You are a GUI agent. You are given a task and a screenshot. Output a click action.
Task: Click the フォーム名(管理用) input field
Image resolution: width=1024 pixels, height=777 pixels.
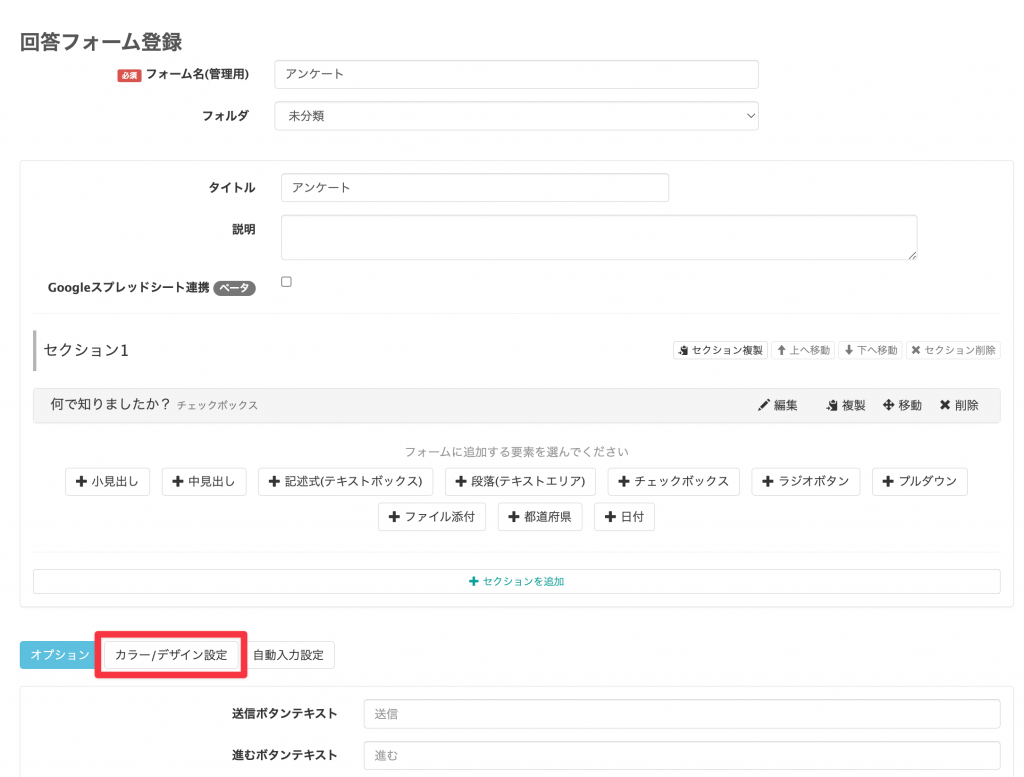coord(516,74)
